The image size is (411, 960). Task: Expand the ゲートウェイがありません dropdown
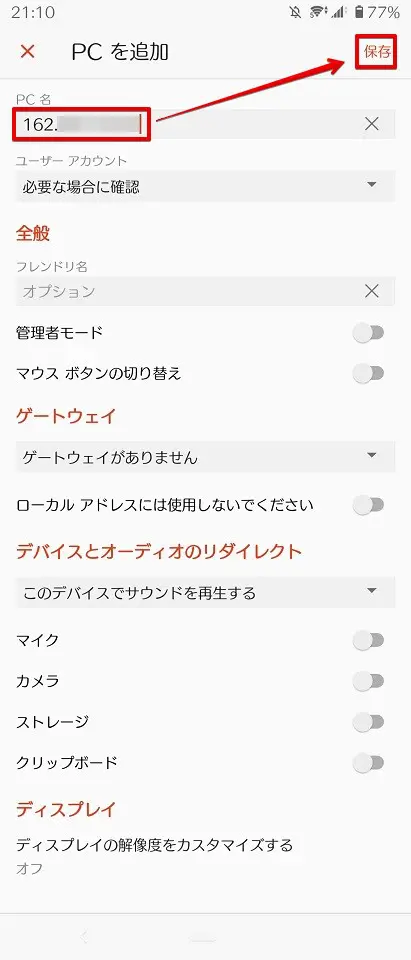coord(205,457)
